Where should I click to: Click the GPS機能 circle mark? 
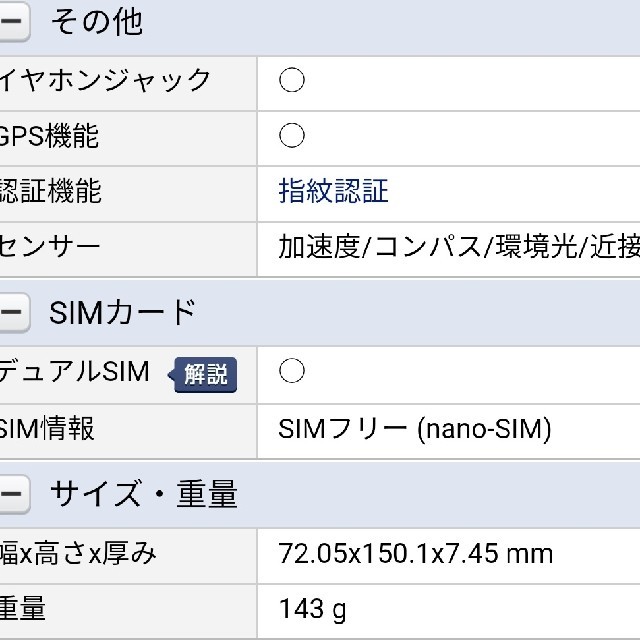coord(292,135)
